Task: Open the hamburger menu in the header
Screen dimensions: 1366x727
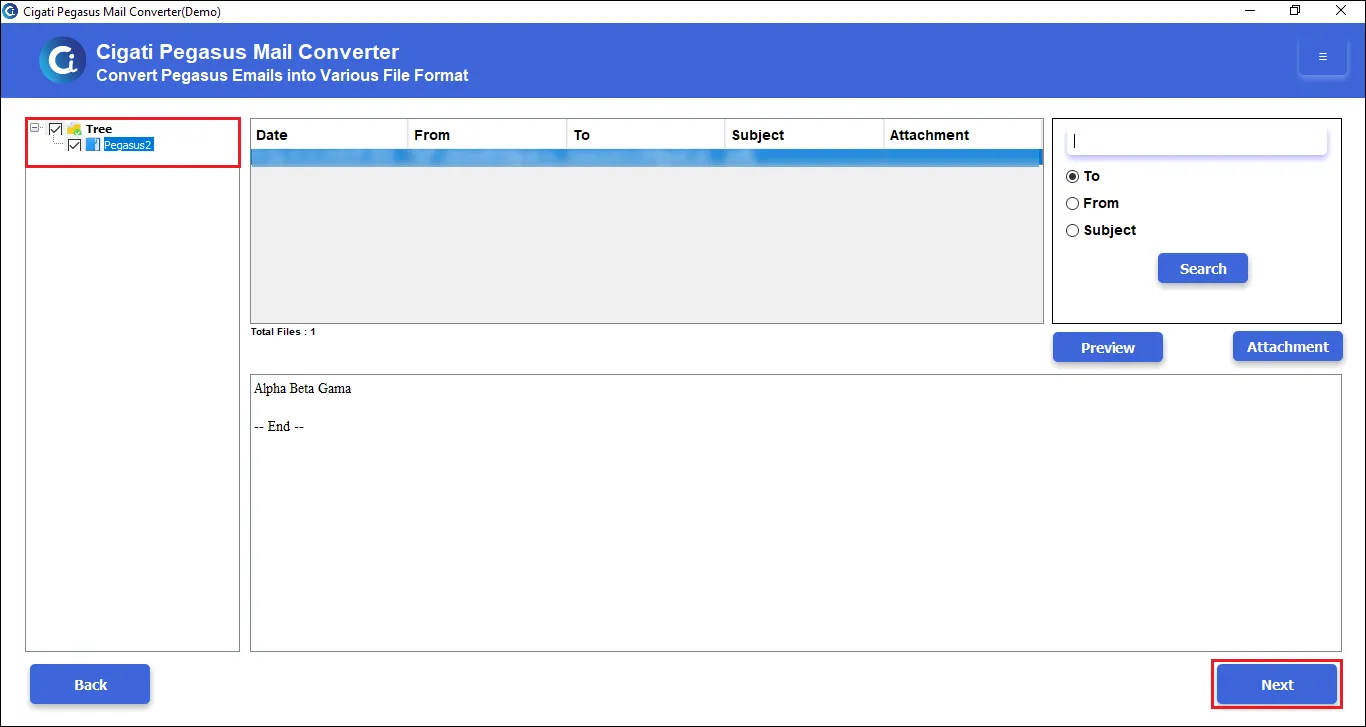Action: click(1322, 56)
